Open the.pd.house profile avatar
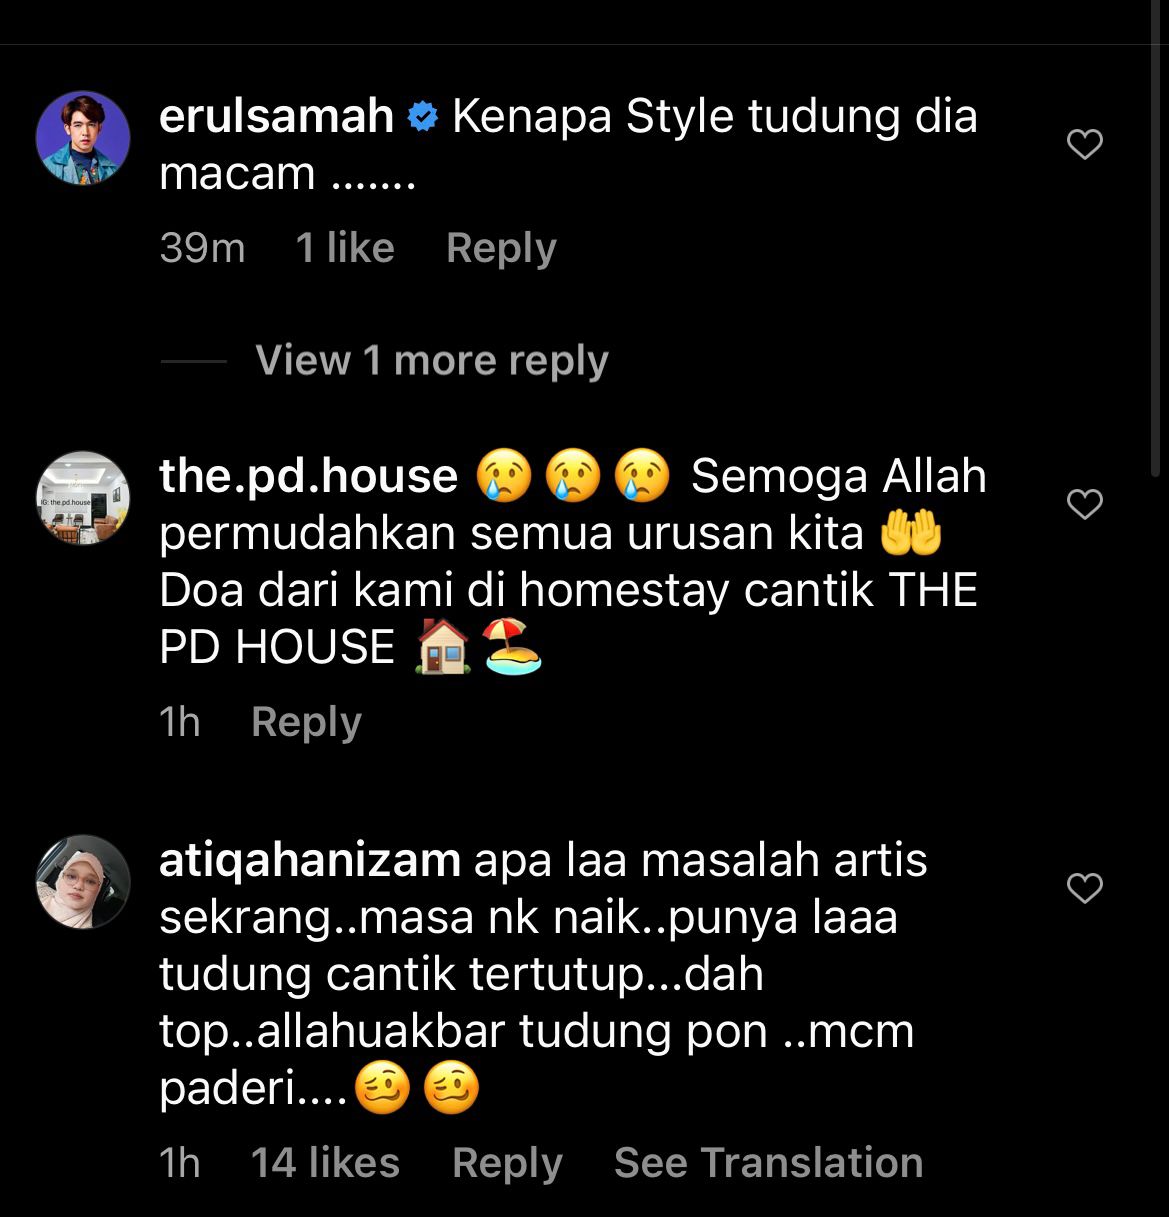 point(83,497)
